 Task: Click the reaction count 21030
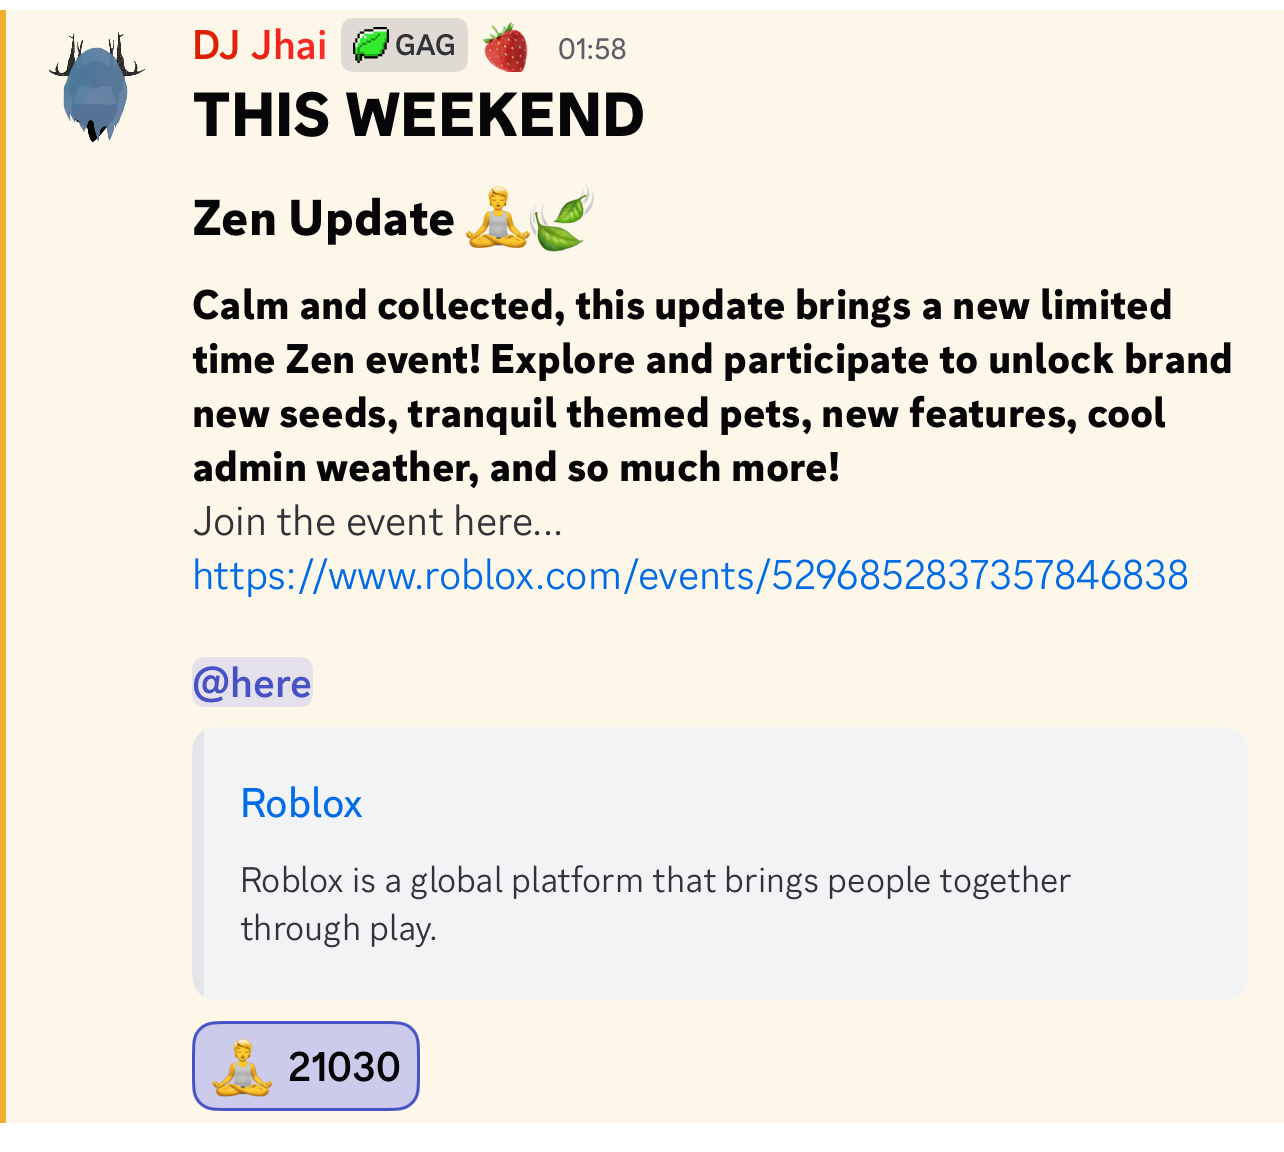pos(345,1066)
